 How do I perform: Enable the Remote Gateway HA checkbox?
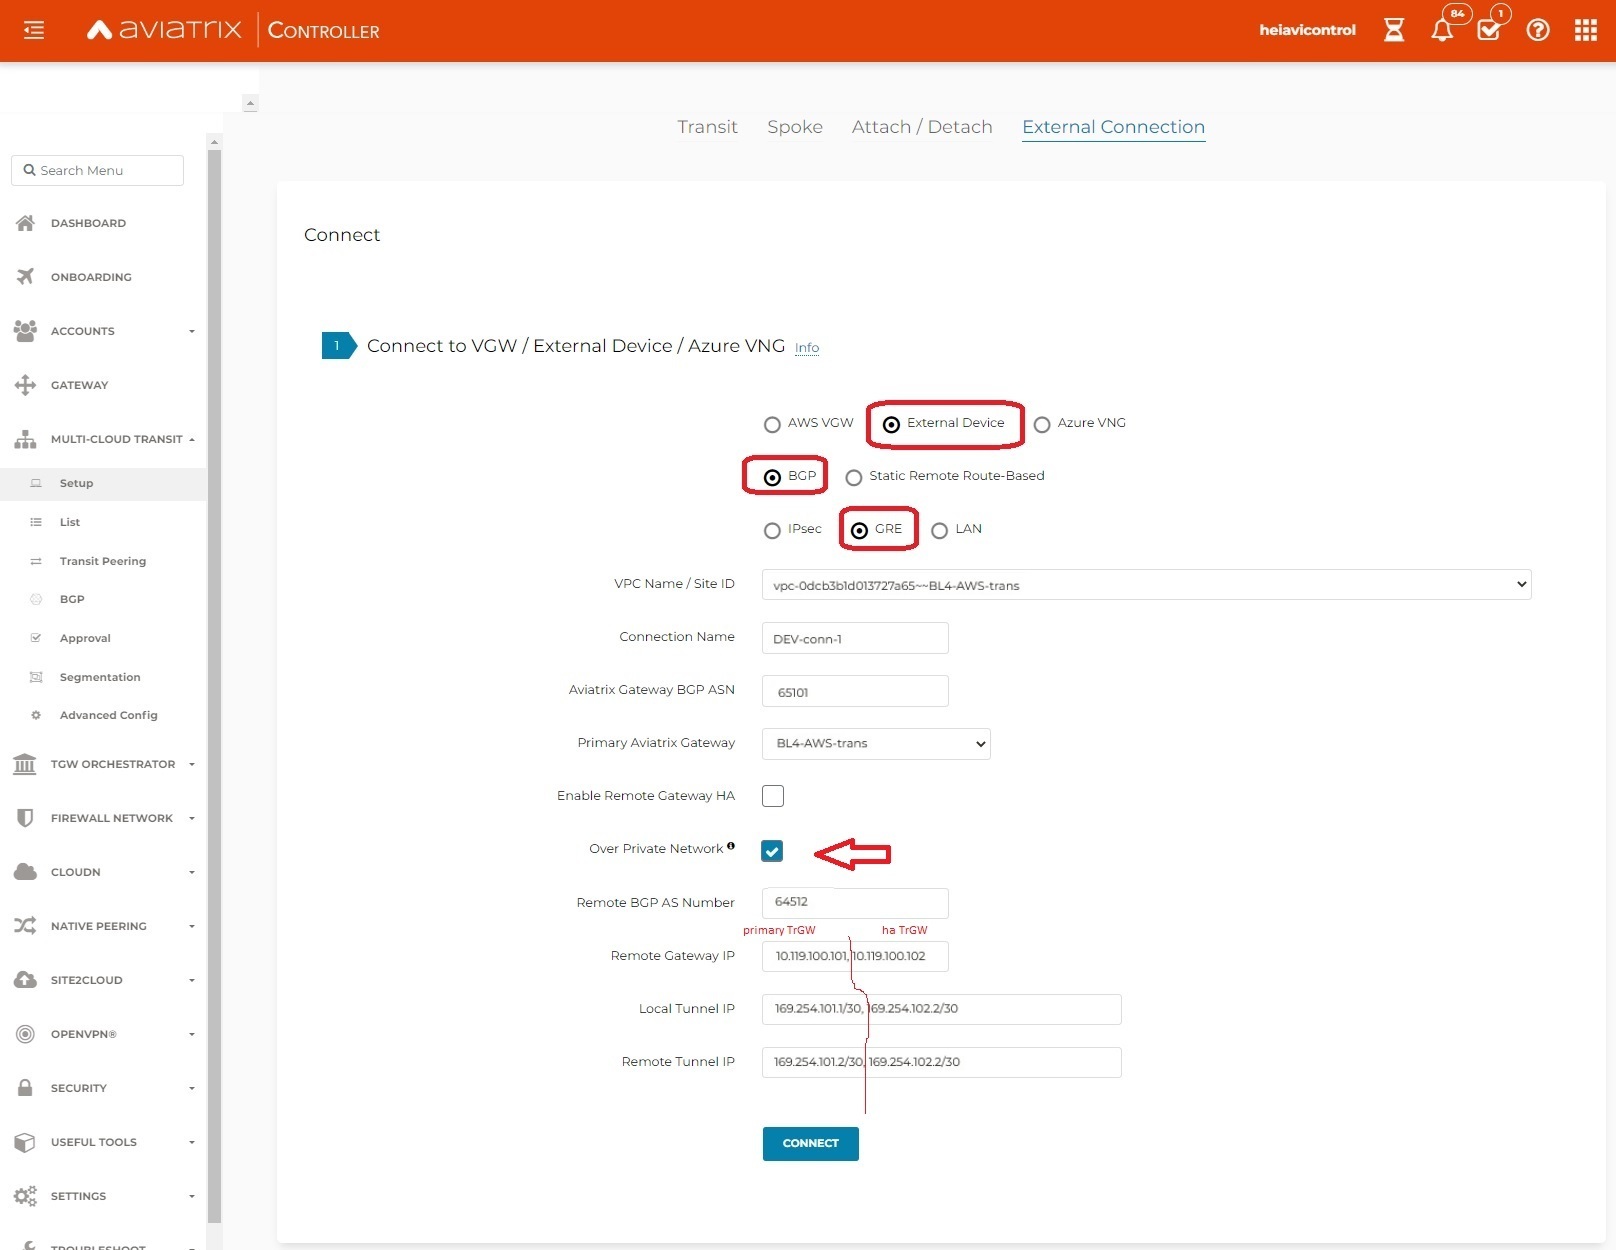point(773,796)
